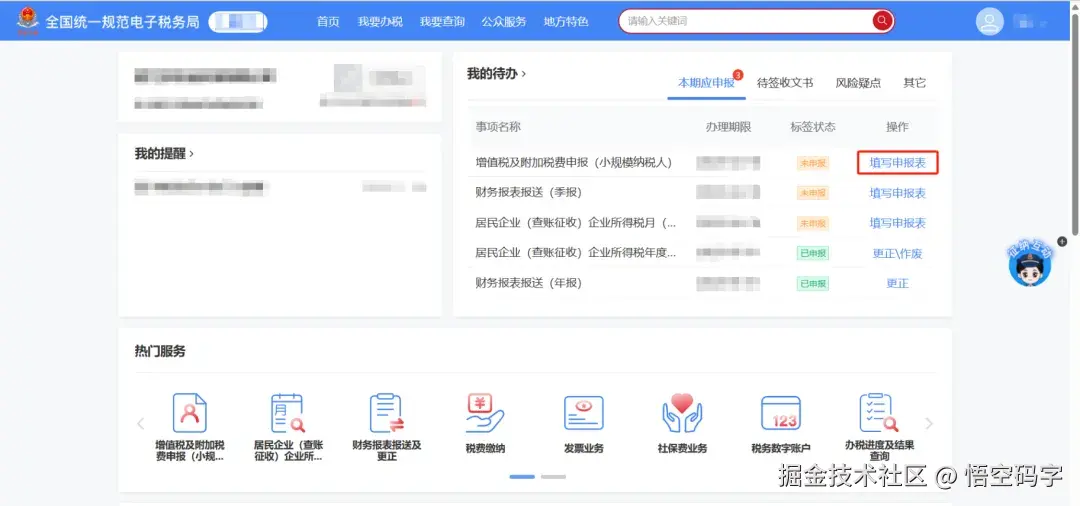This screenshot has height=506, width=1080.
Task: Click the 办理期限 column header
Action: [728, 127]
